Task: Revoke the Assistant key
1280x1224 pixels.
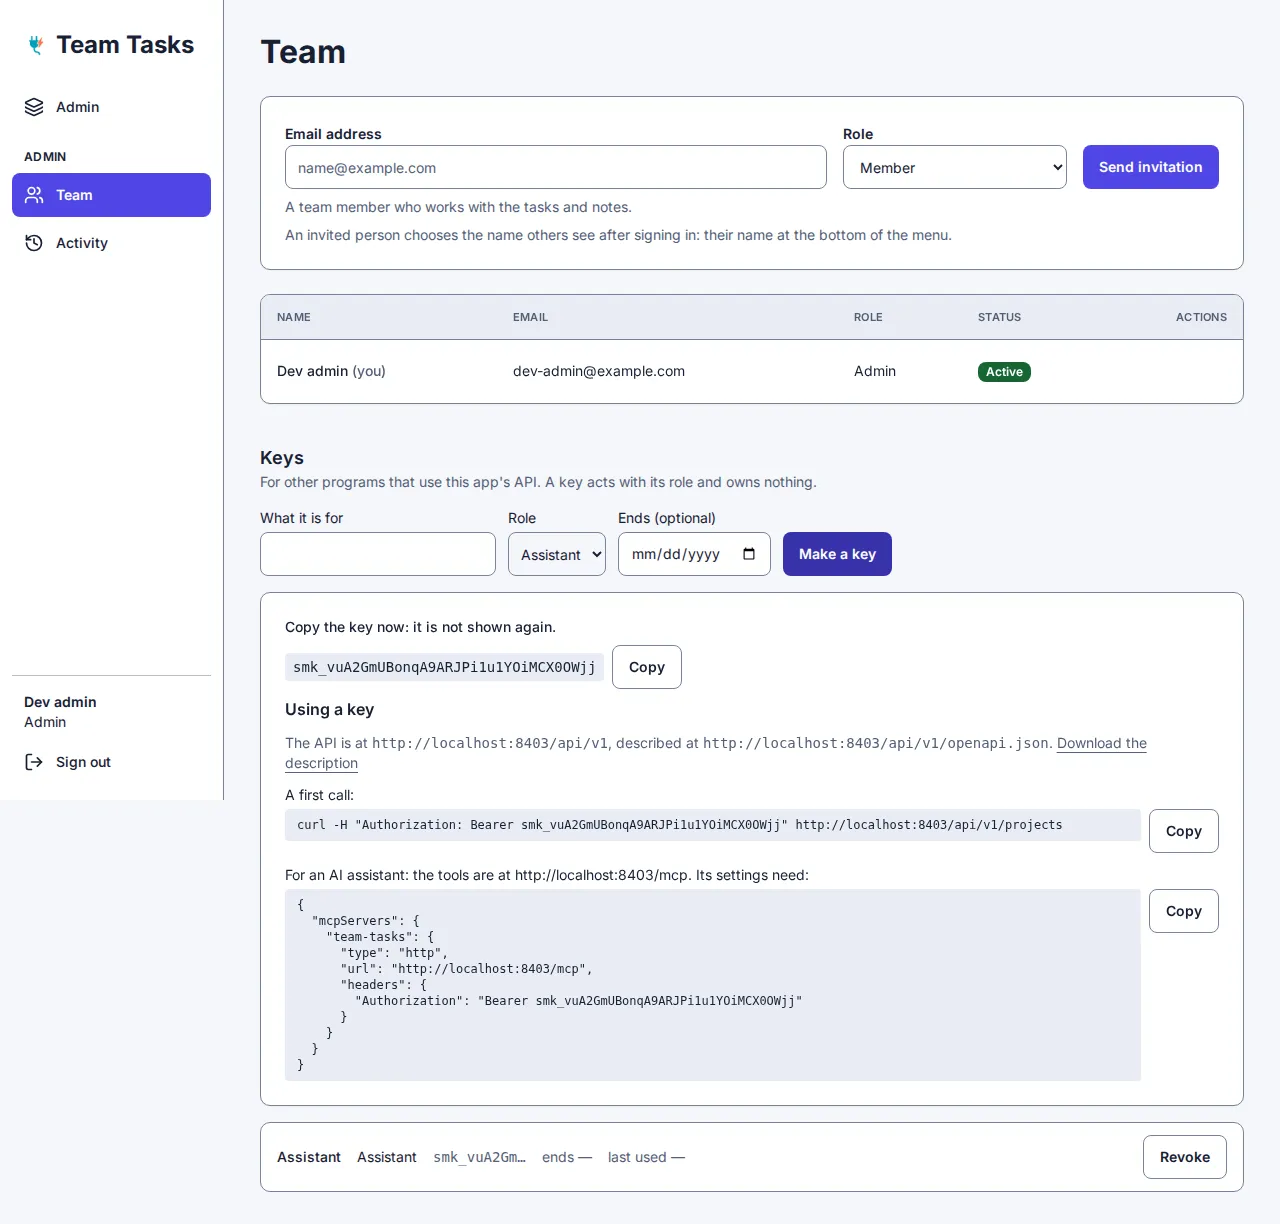Action: tap(1185, 1157)
